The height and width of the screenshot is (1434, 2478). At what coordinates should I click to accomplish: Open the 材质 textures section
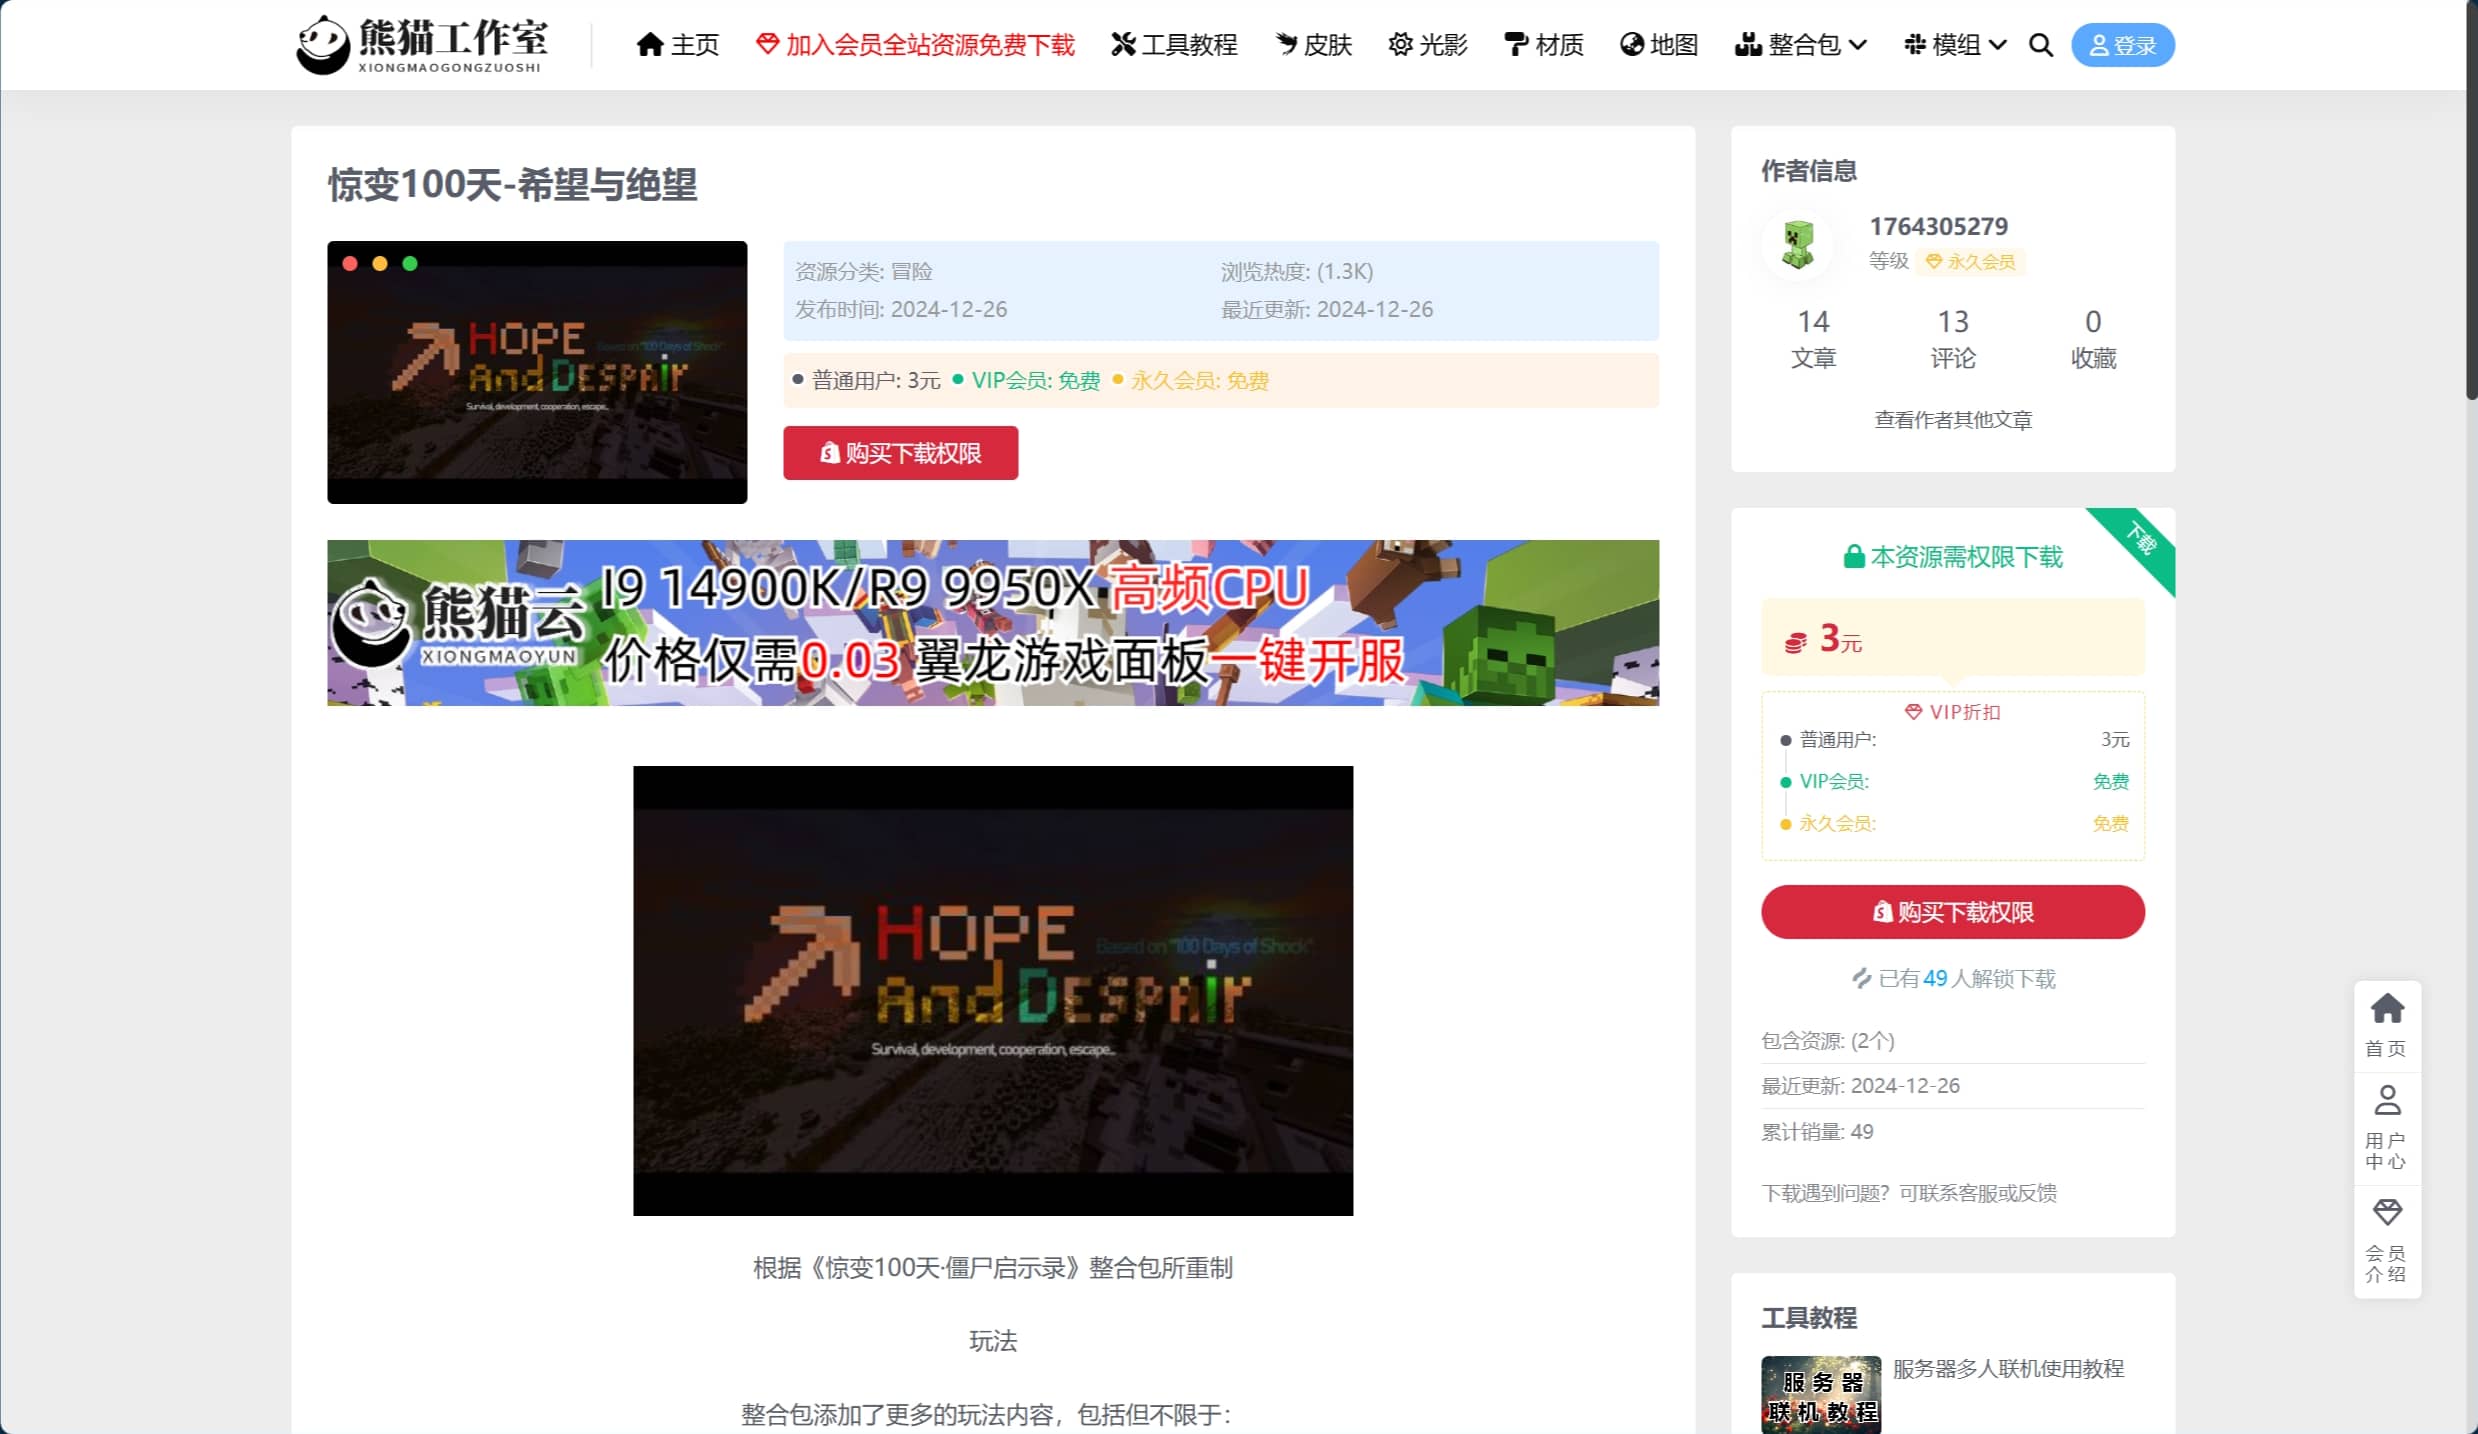[1544, 45]
